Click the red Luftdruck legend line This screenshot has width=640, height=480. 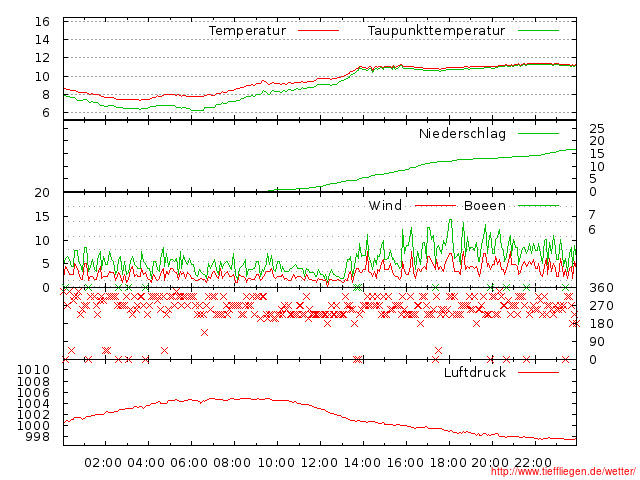coord(538,372)
